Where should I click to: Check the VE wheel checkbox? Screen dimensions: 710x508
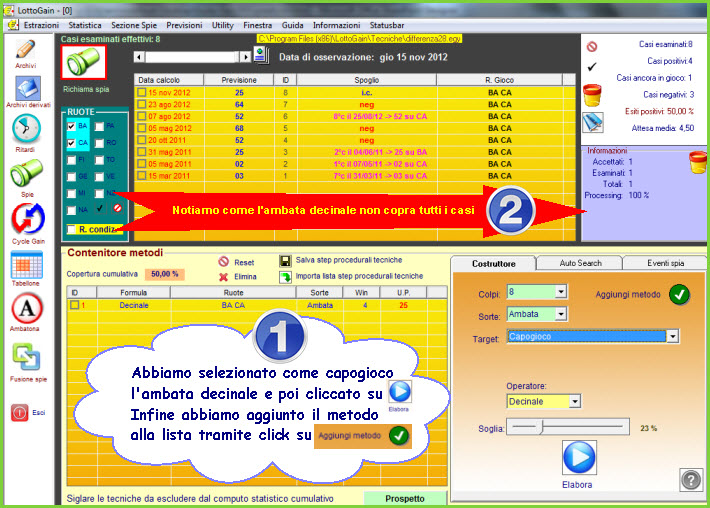click(99, 177)
